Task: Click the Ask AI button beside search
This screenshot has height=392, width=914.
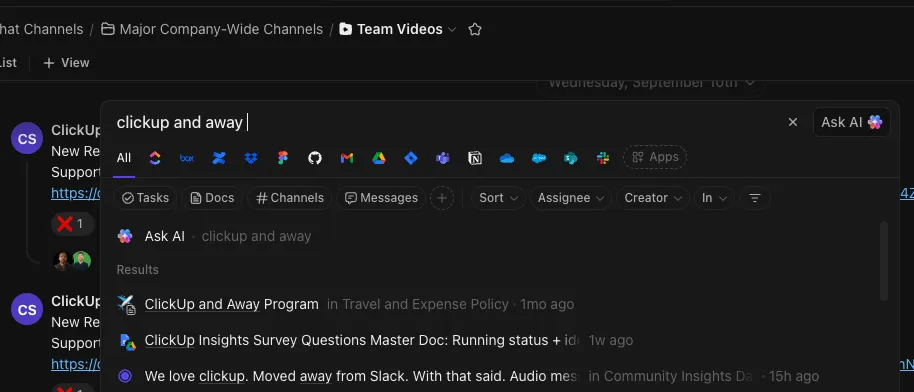Action: pos(852,122)
